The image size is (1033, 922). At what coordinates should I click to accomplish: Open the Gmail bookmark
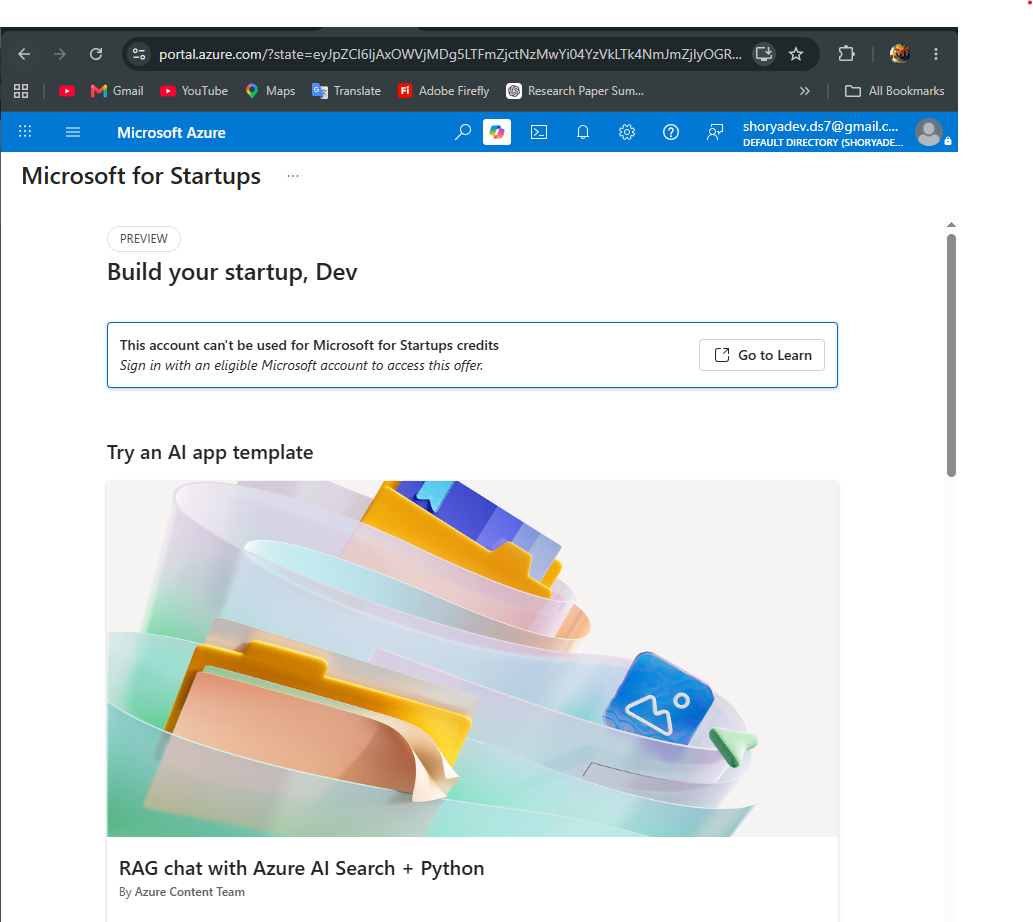tap(117, 91)
